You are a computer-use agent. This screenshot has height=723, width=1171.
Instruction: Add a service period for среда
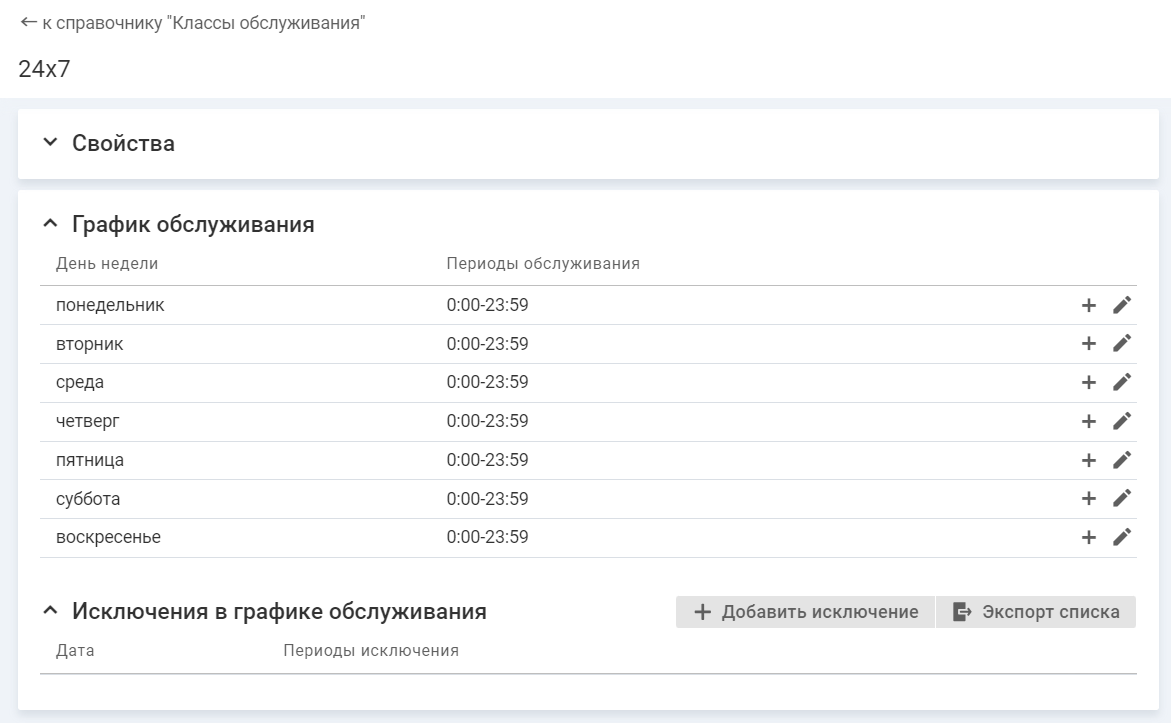click(x=1089, y=382)
